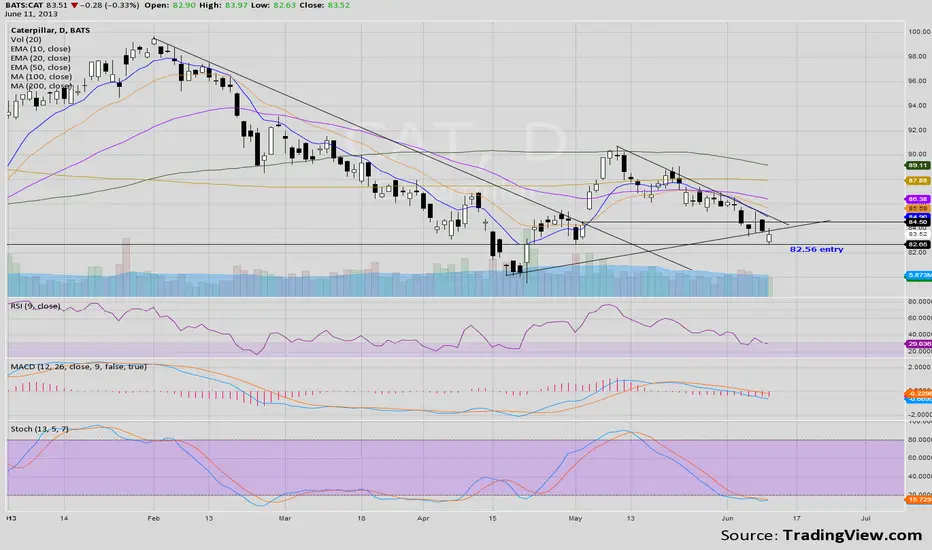The image size is (932, 550).
Task: Click the 96.00 price axis label
Action: pyautogui.click(x=918, y=81)
